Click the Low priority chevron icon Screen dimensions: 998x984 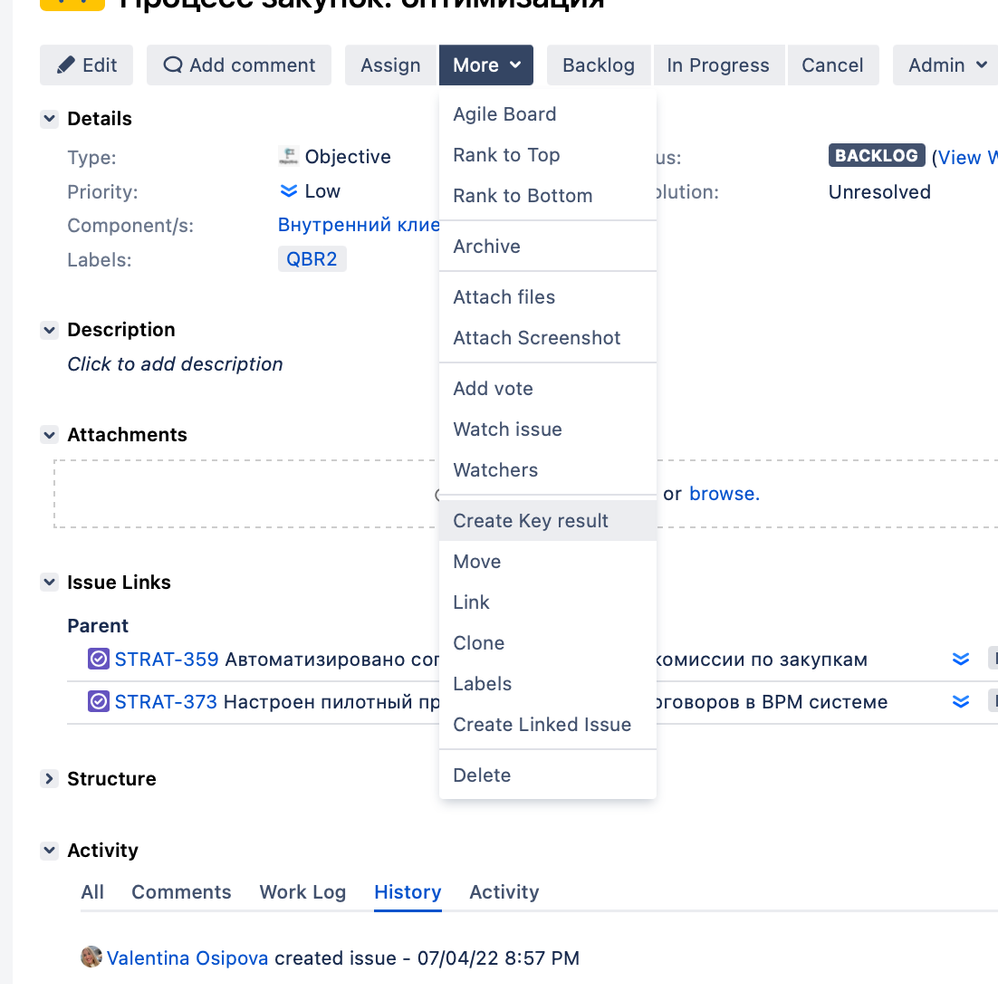(x=286, y=191)
